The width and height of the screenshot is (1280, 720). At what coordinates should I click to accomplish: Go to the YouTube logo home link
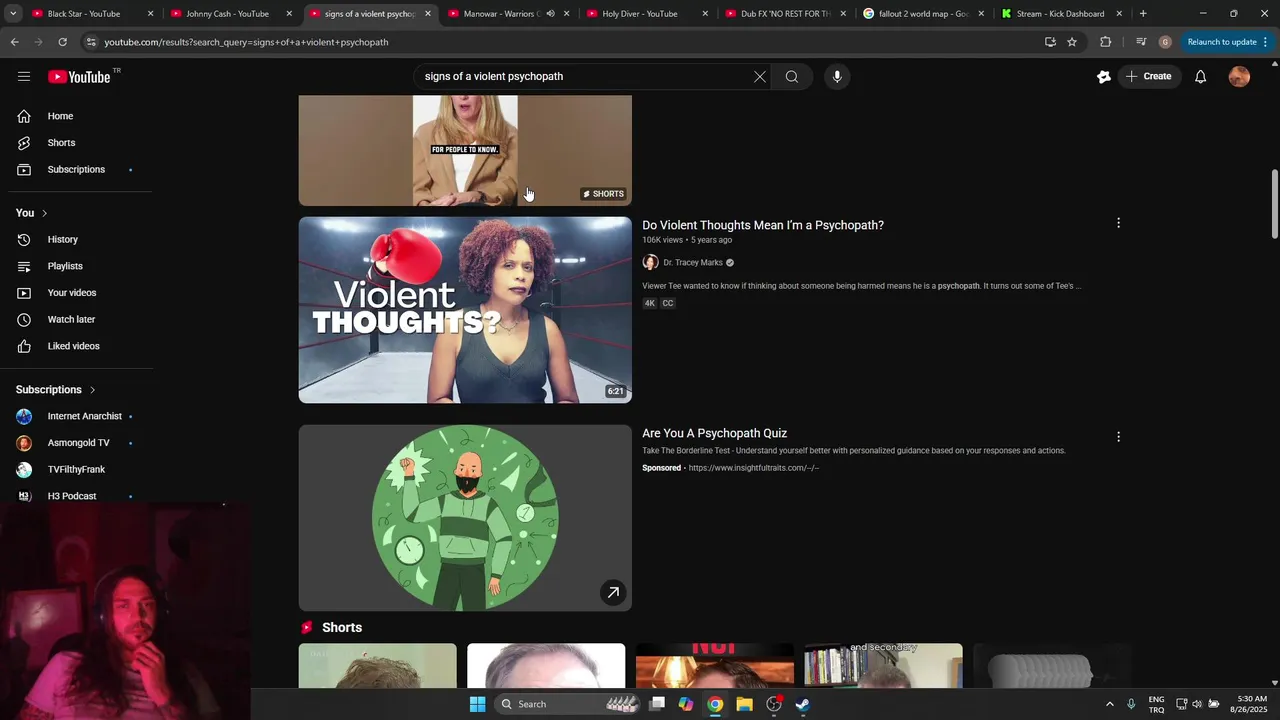79,77
